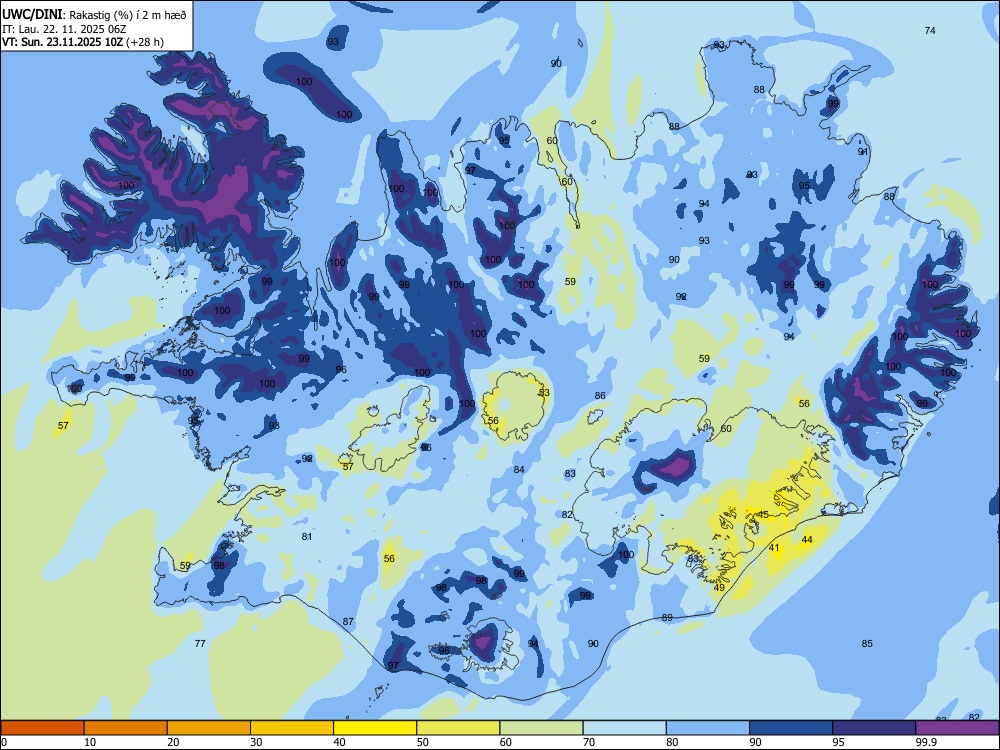Screen dimensions: 1000x750
Task: Click the indigo 95–99.9 legend swatch
Action: pyautogui.click(x=874, y=728)
